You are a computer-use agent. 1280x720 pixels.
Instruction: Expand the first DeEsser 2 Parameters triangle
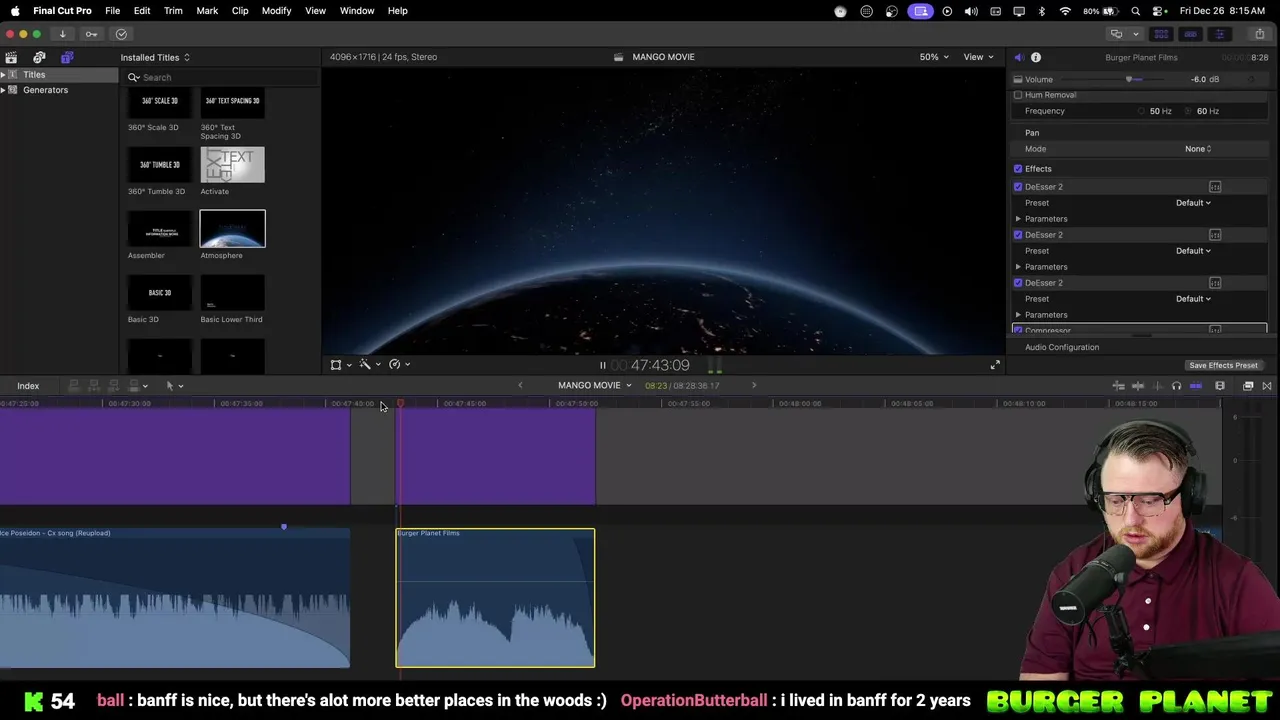click(1018, 219)
